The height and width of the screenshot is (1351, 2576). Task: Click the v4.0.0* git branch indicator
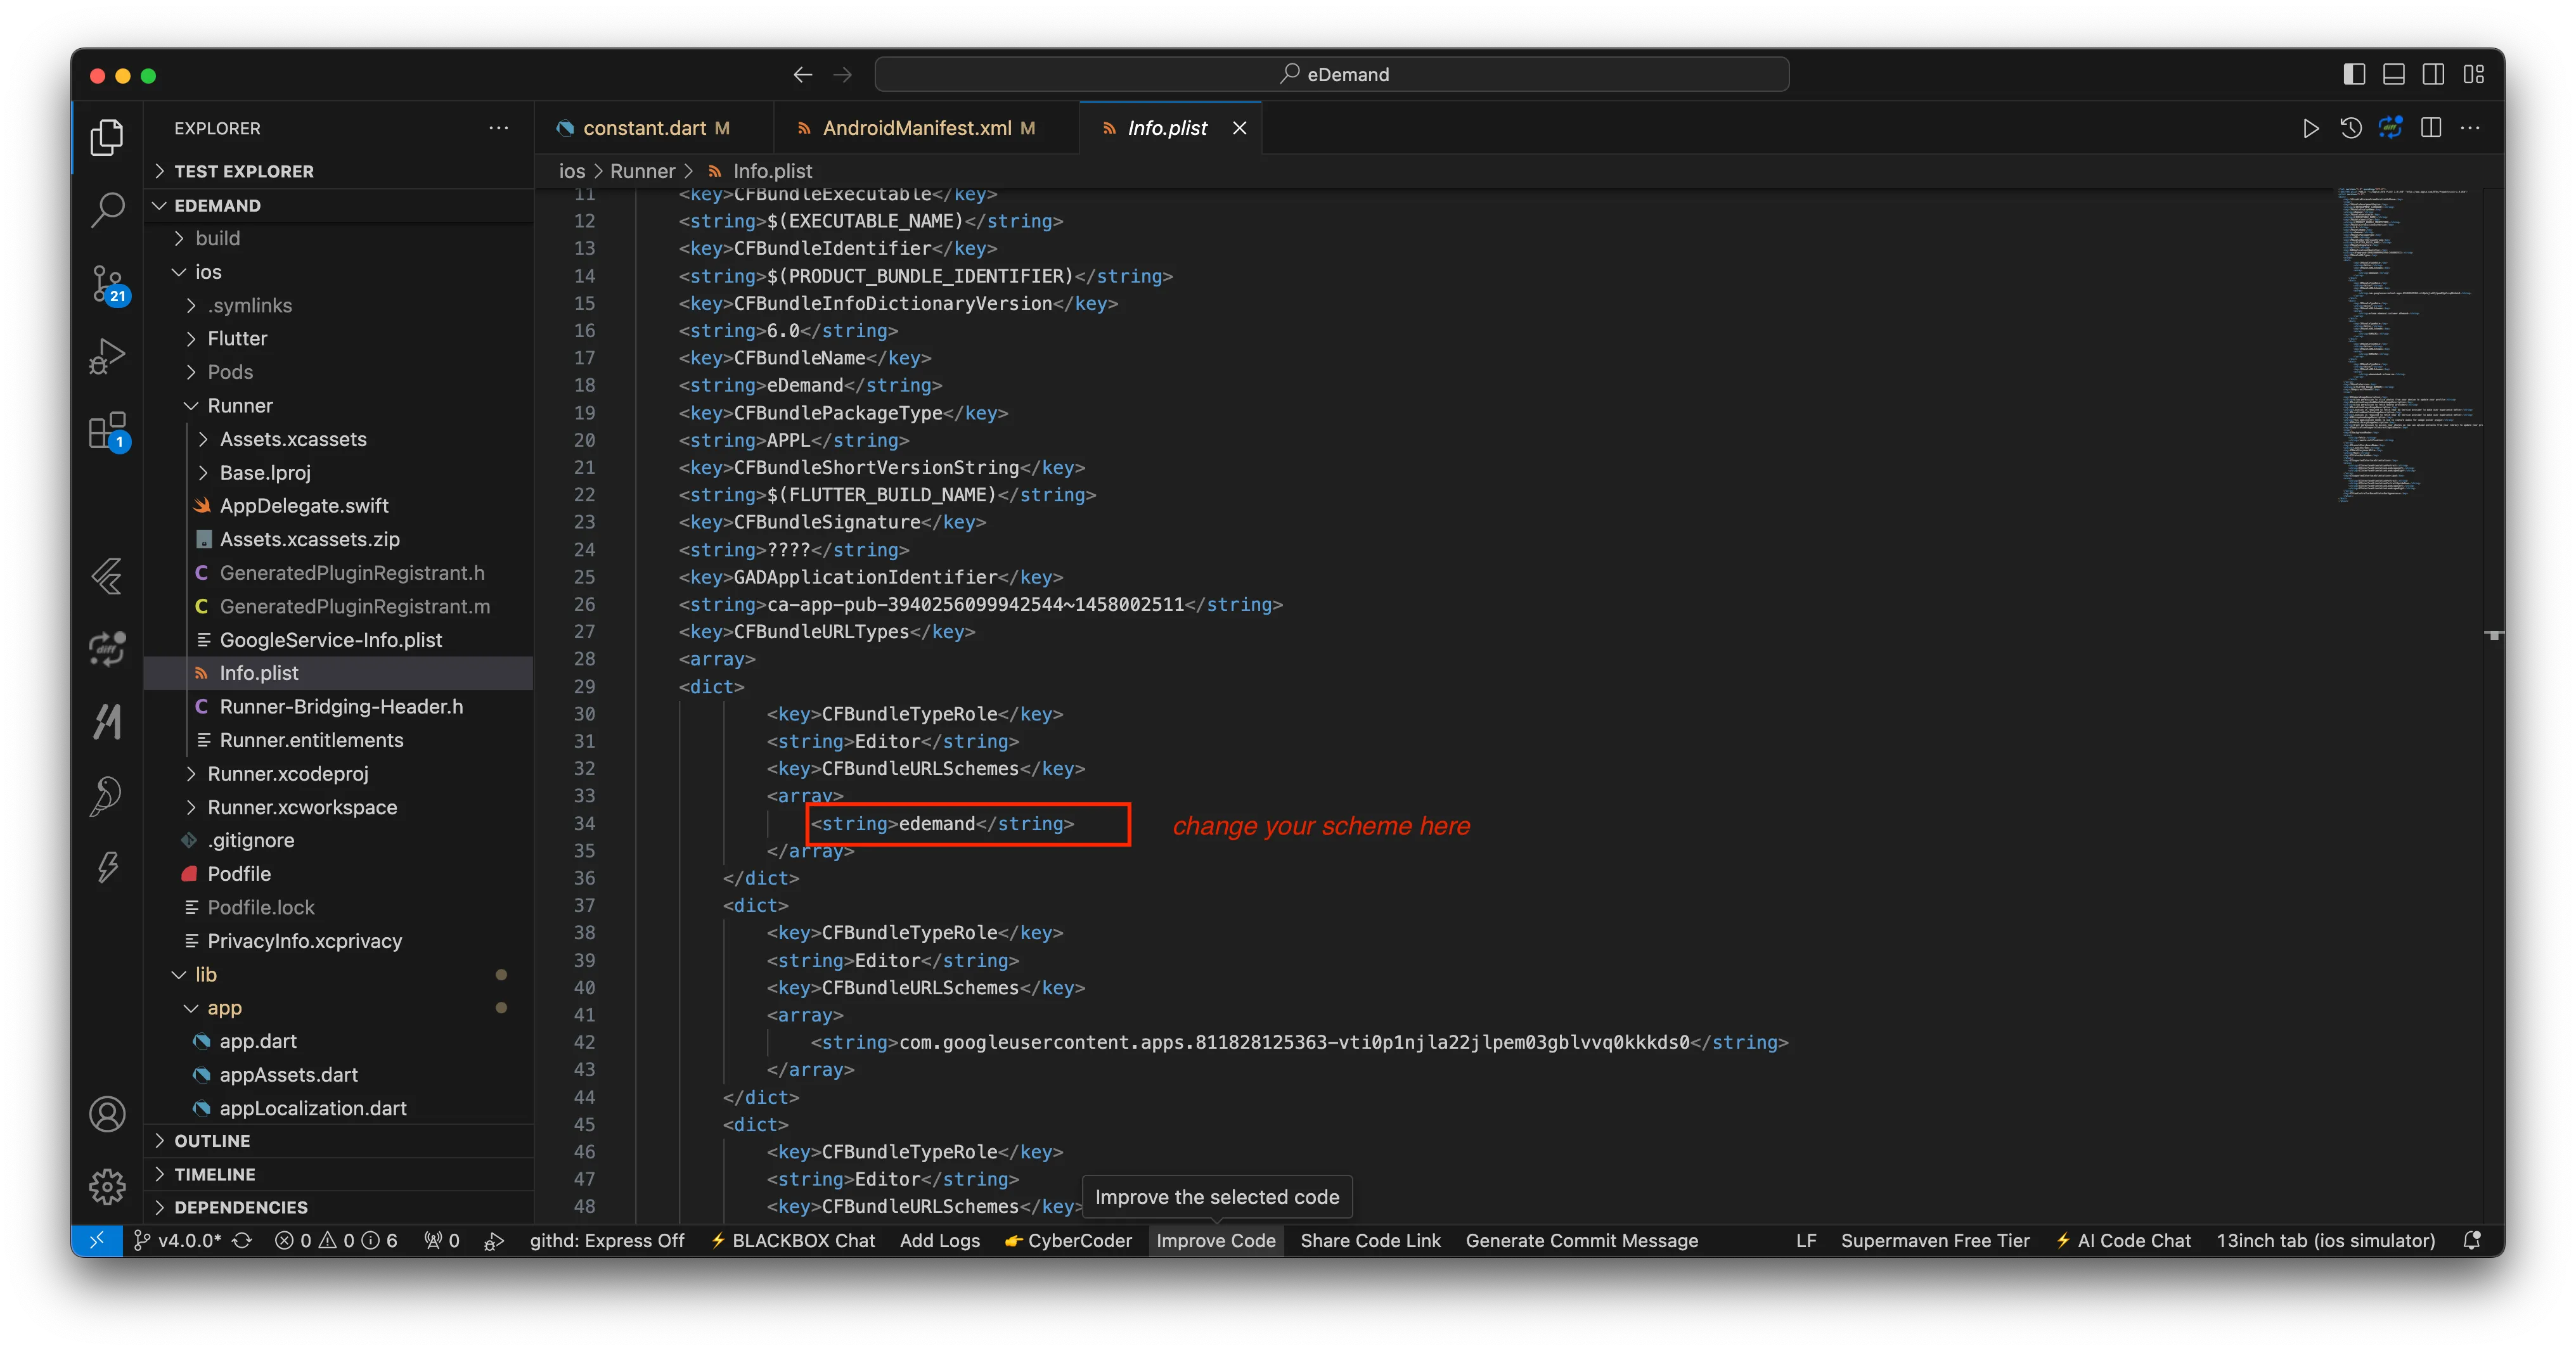point(178,1240)
